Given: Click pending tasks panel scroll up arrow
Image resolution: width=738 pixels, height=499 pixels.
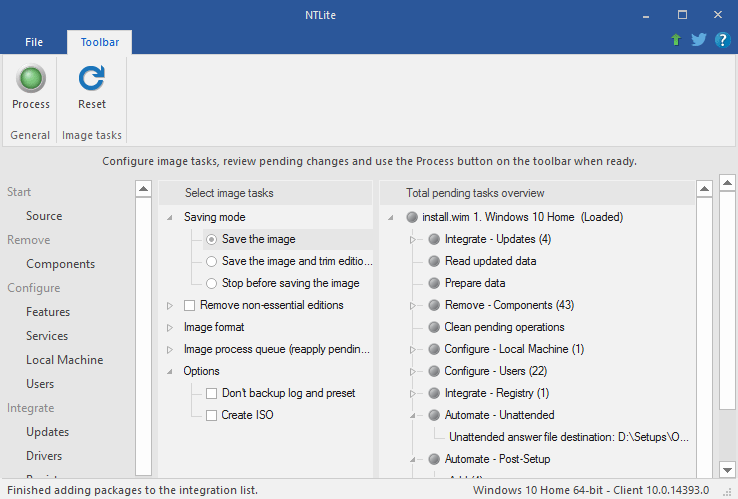Looking at the screenshot, I should pyautogui.click(x=704, y=189).
